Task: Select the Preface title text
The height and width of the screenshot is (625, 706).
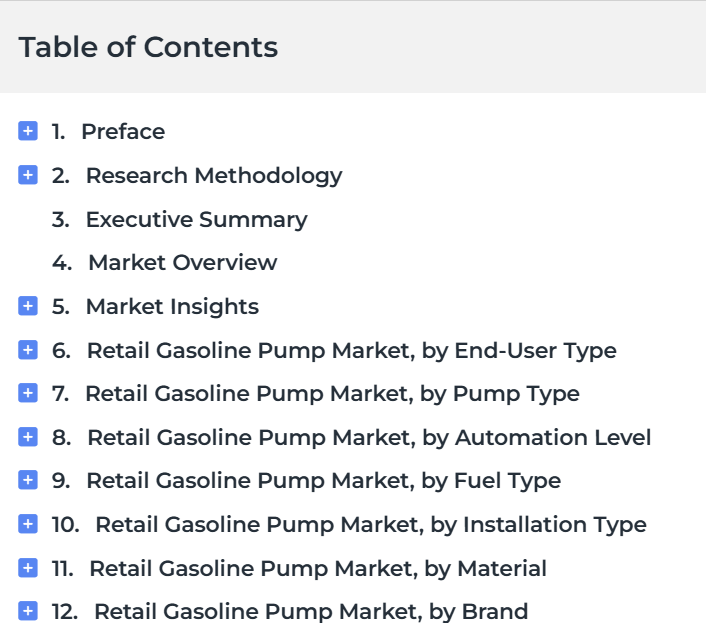Action: pos(123,131)
